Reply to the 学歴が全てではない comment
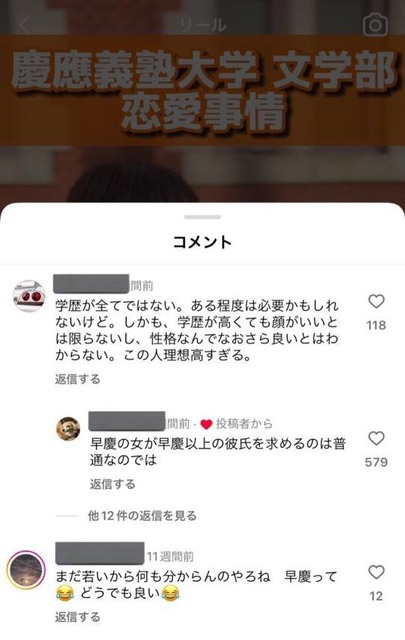The height and width of the screenshot is (640, 405). 78,379
